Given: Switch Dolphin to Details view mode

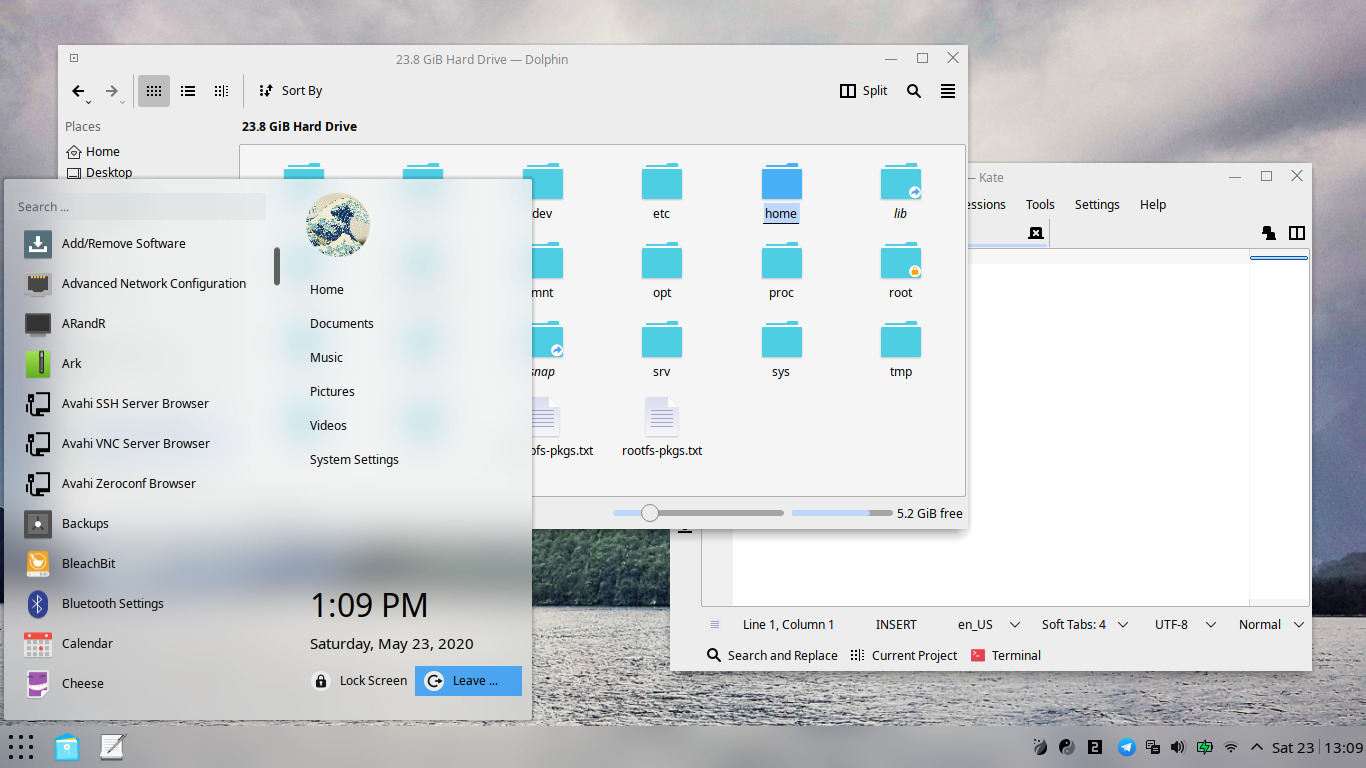Looking at the screenshot, I should point(221,91).
